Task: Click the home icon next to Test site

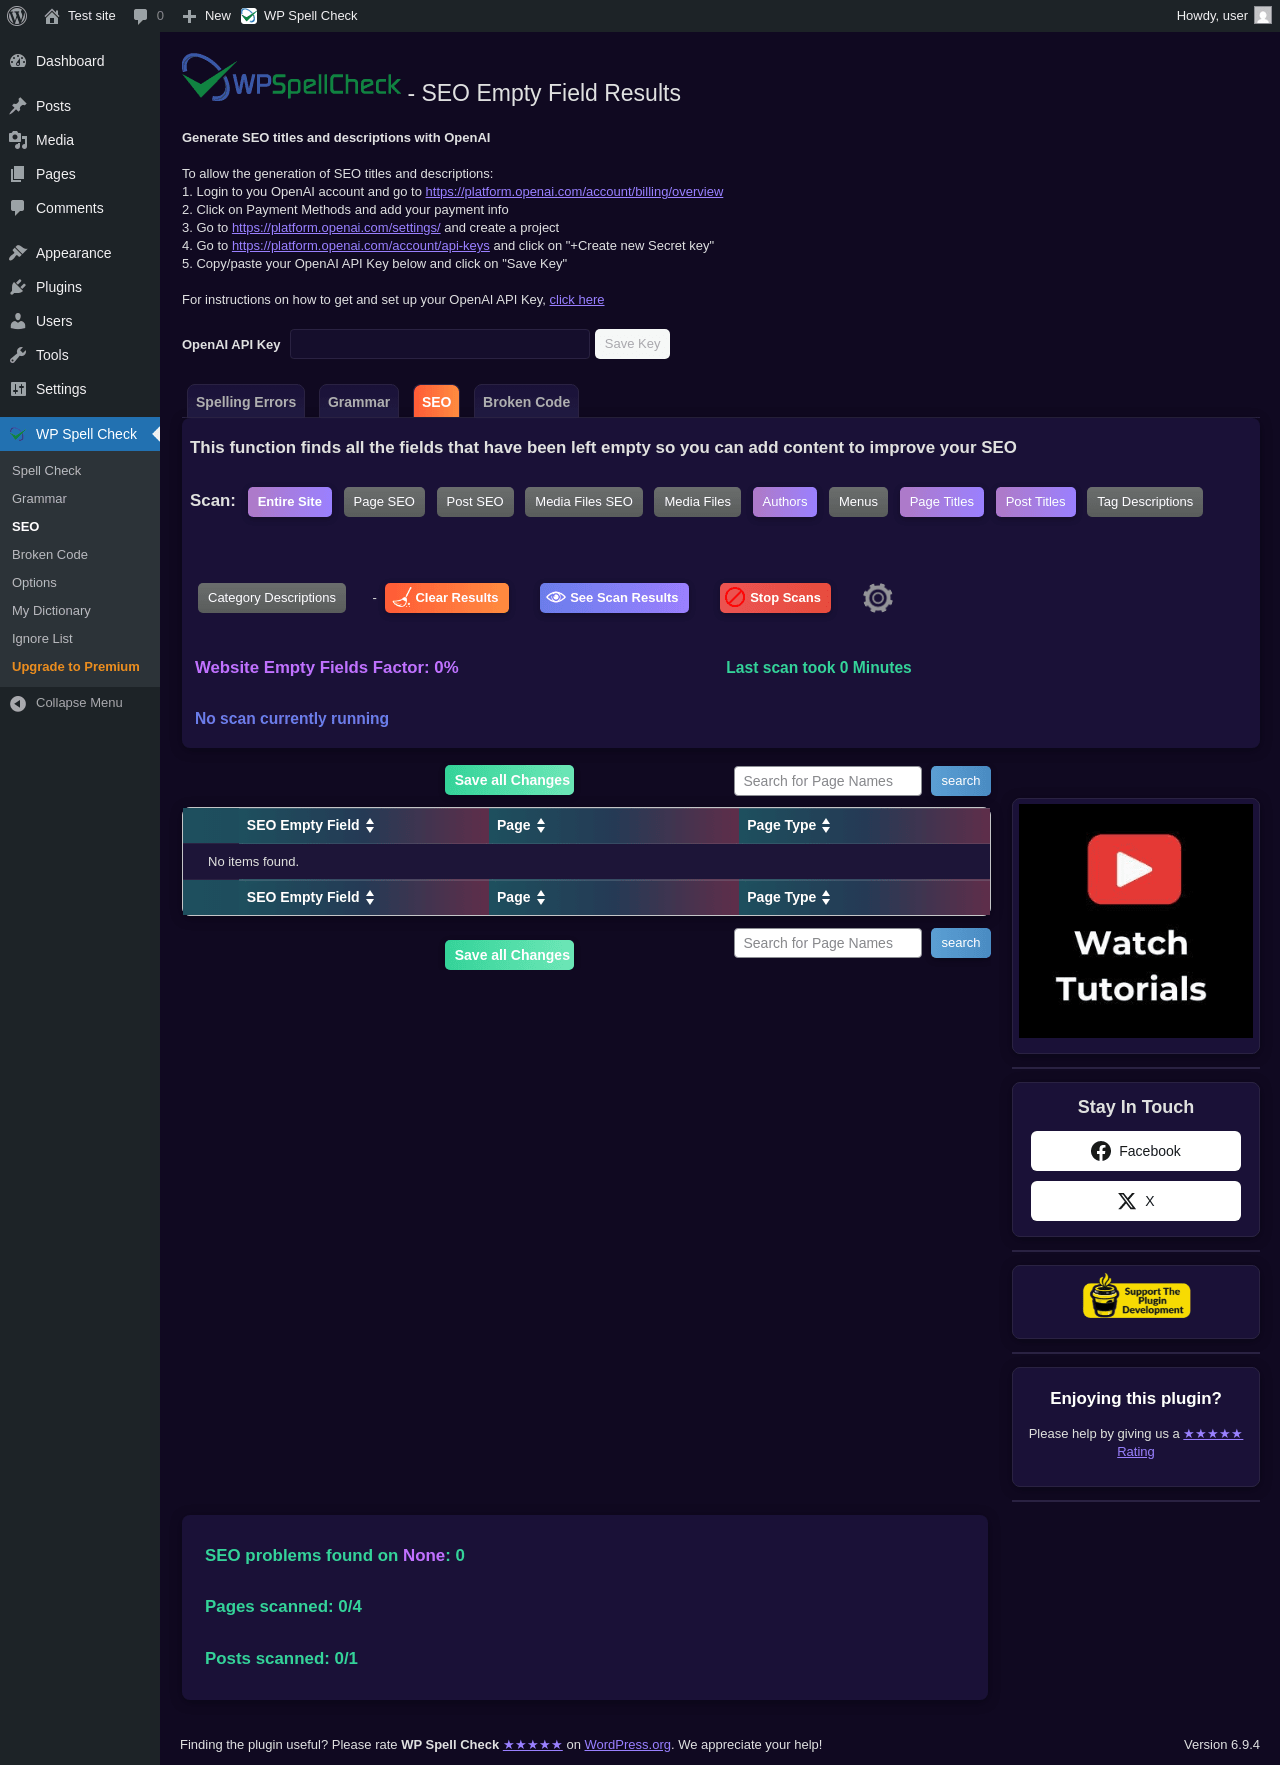Action: point(52,16)
